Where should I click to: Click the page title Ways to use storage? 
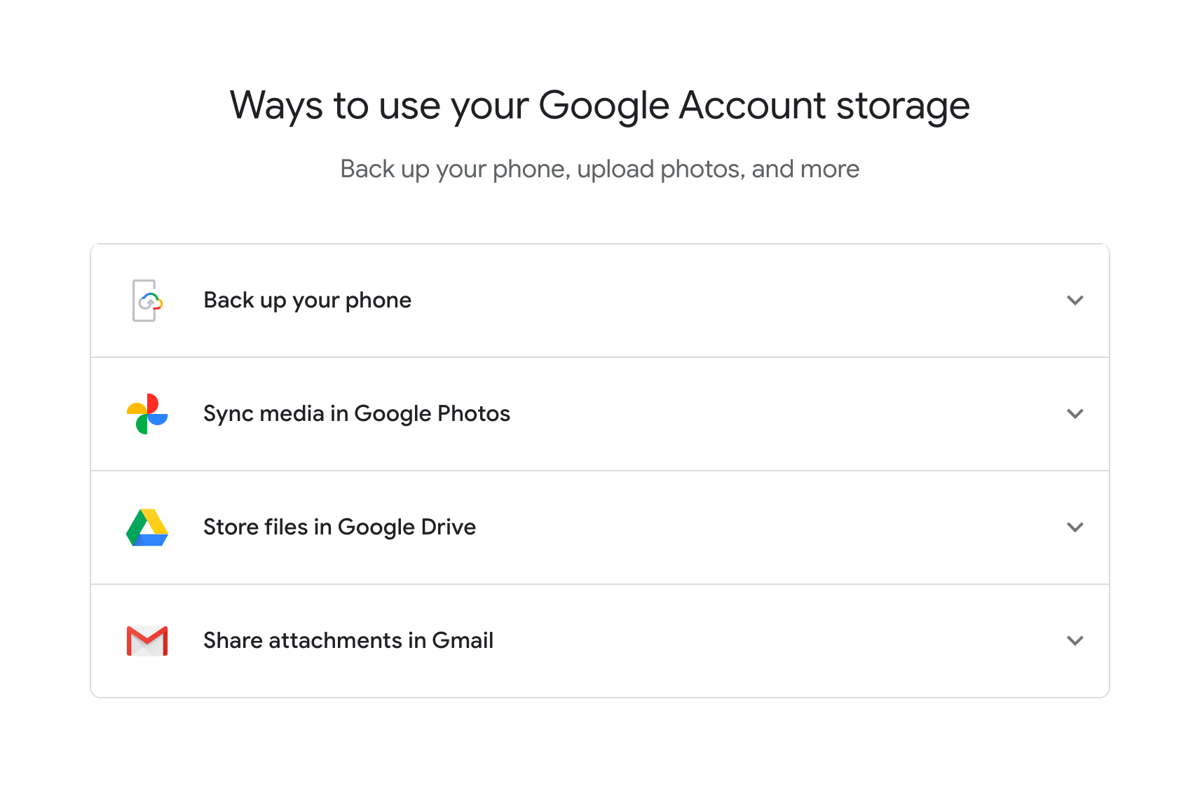click(x=600, y=105)
